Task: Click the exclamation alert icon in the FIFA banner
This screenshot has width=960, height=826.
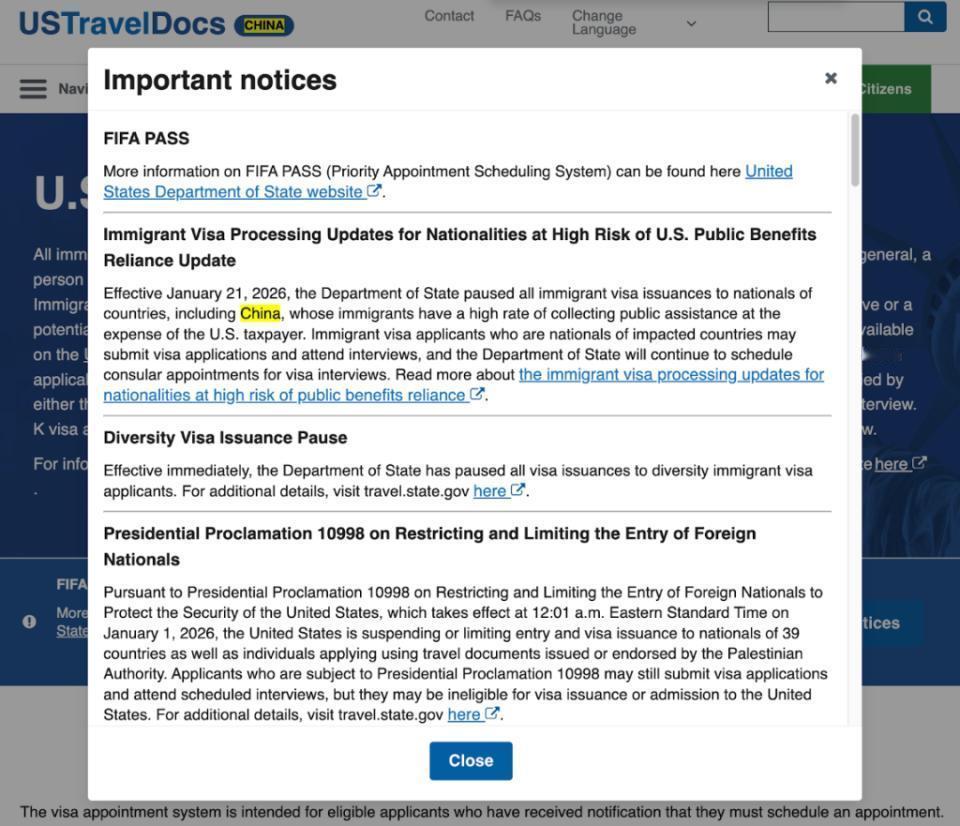Action: coord(29,621)
